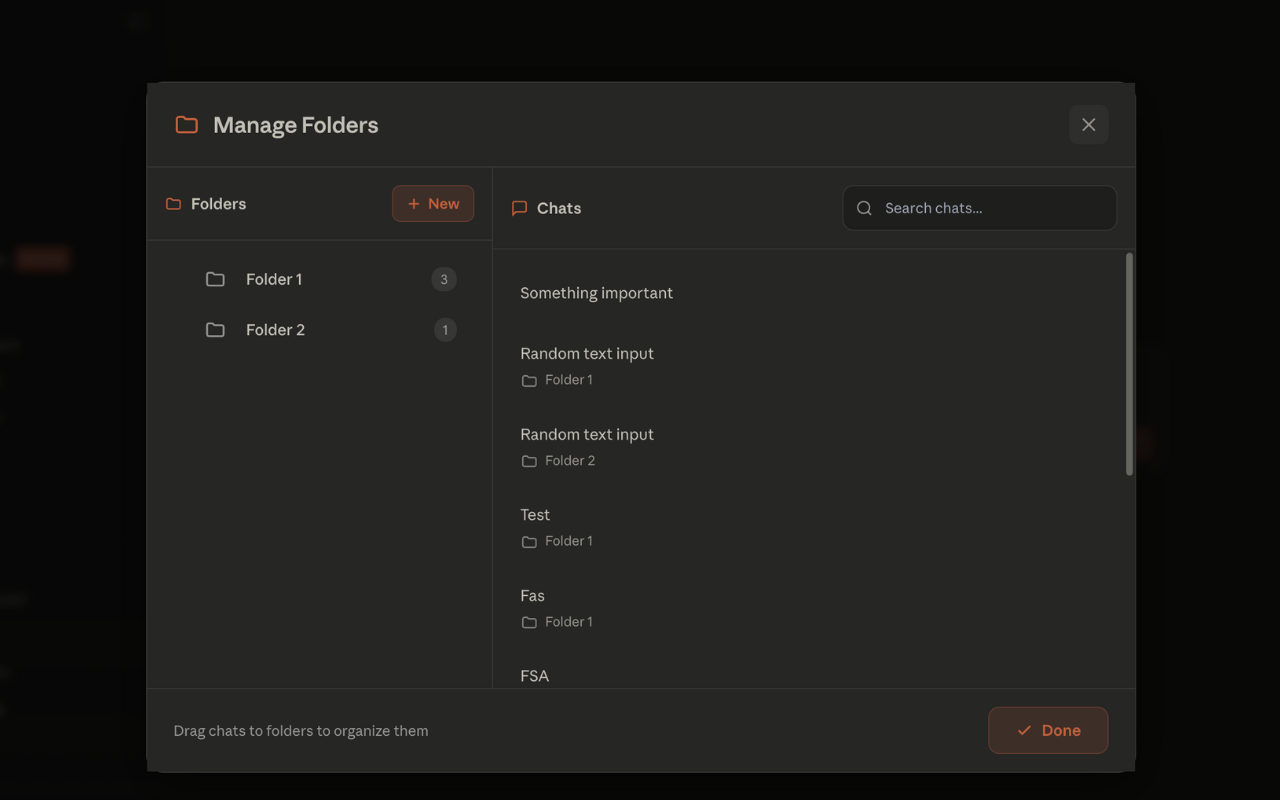Create a new folder with New button
The height and width of the screenshot is (800, 1280).
433,204
